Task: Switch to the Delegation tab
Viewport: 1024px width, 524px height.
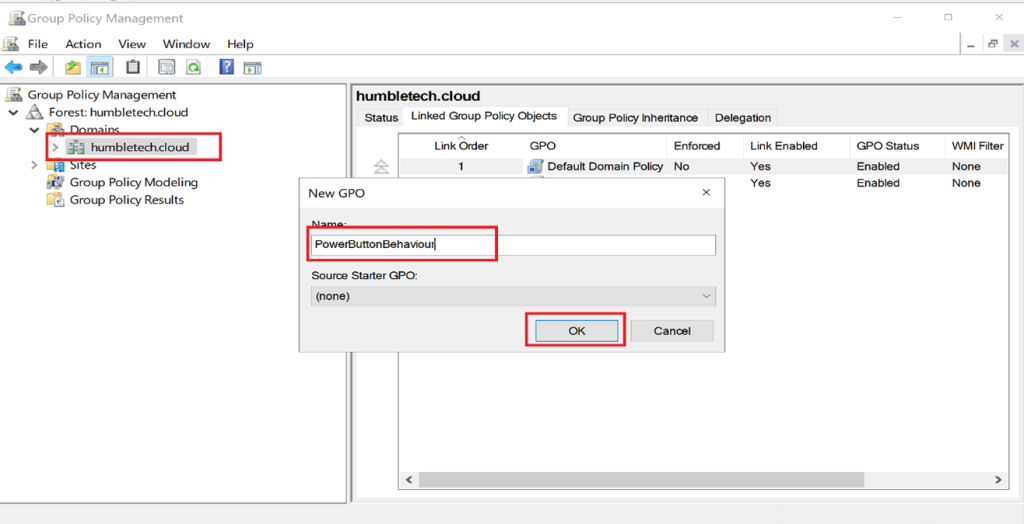Action: tap(743, 118)
